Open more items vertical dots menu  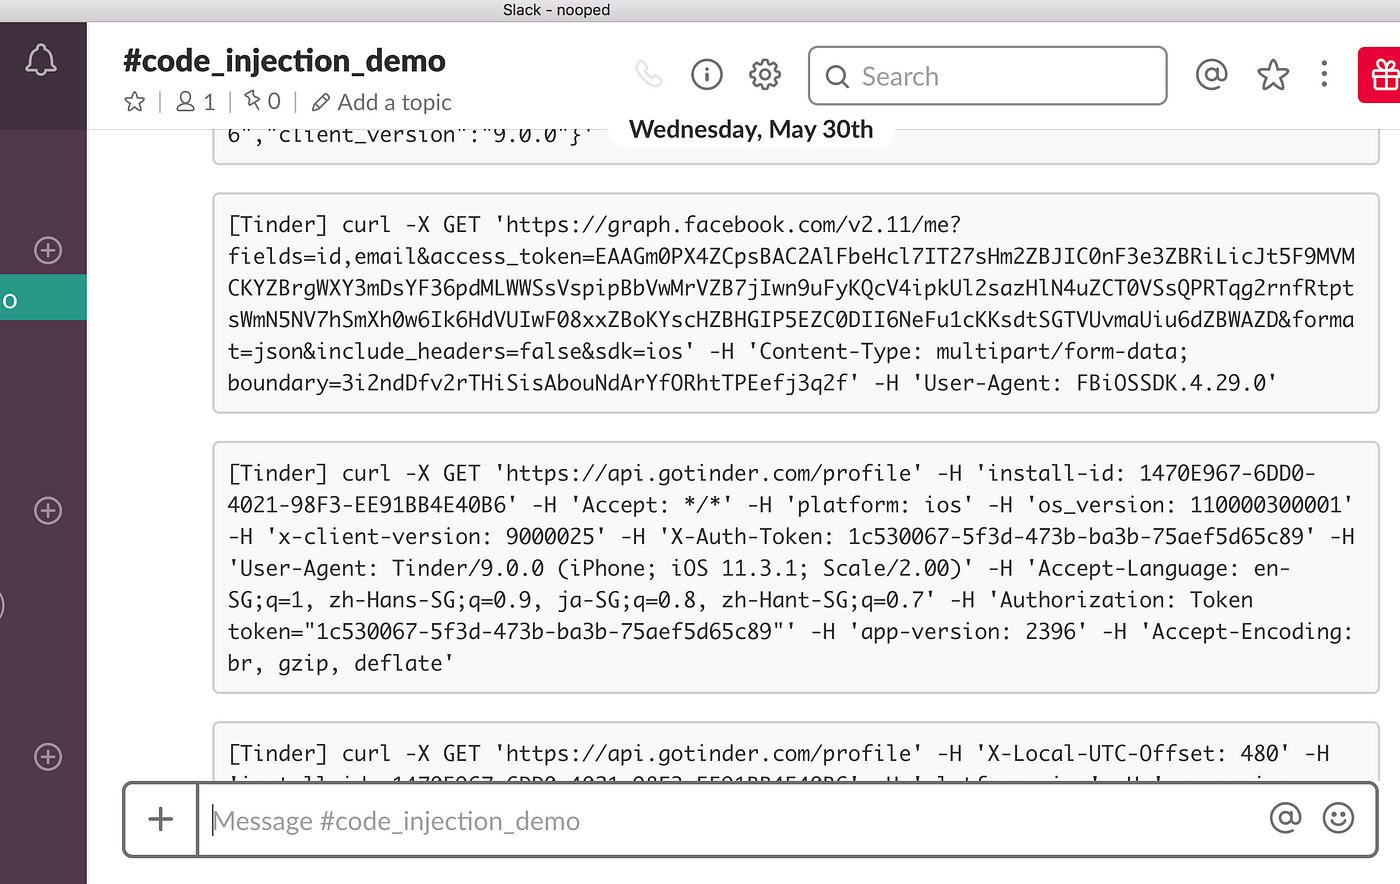tap(1324, 74)
